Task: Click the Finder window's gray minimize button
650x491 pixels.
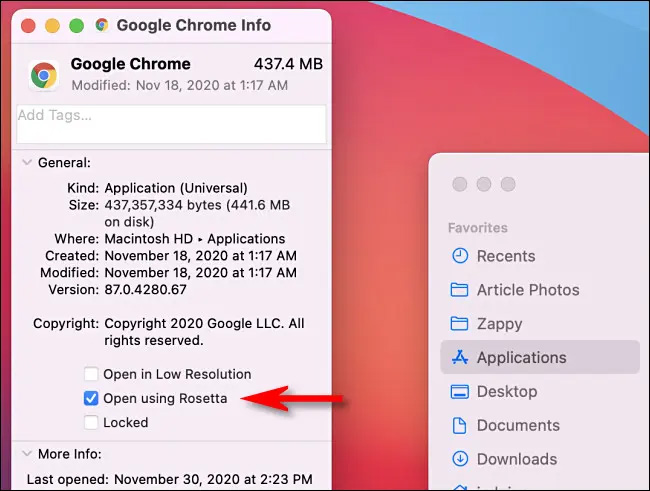Action: [x=484, y=184]
